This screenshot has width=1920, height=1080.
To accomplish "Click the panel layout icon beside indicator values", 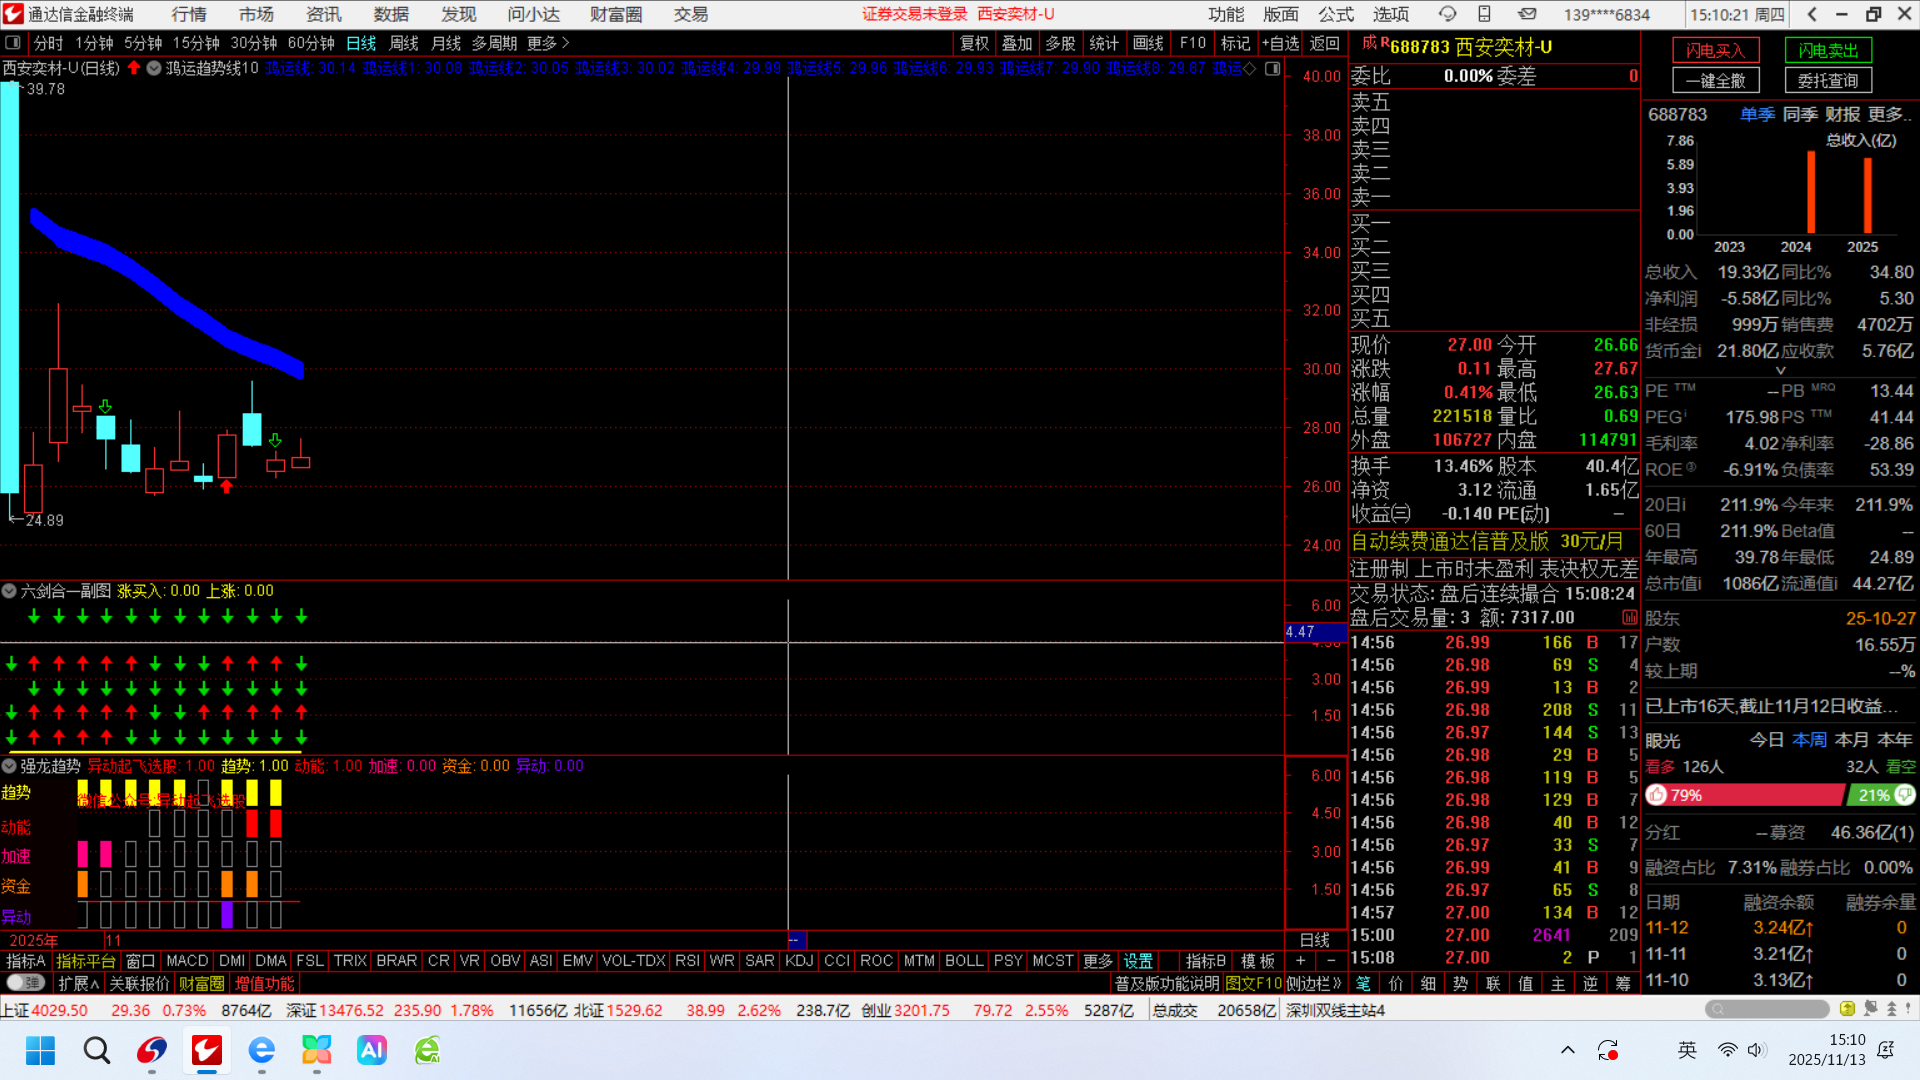I will click(x=1272, y=68).
